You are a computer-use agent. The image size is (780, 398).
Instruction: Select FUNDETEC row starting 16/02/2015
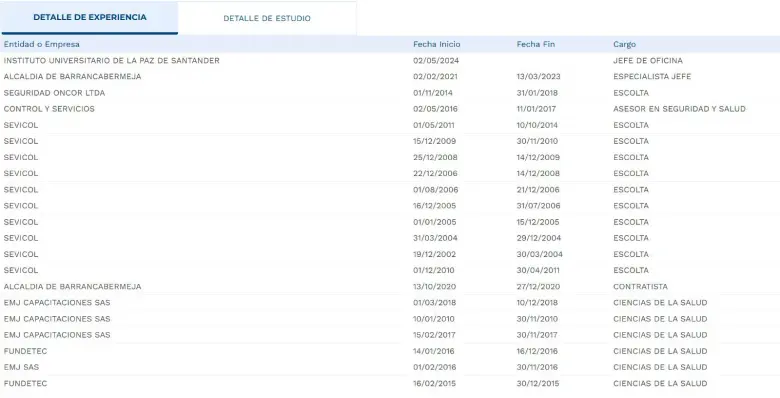(x=25, y=384)
